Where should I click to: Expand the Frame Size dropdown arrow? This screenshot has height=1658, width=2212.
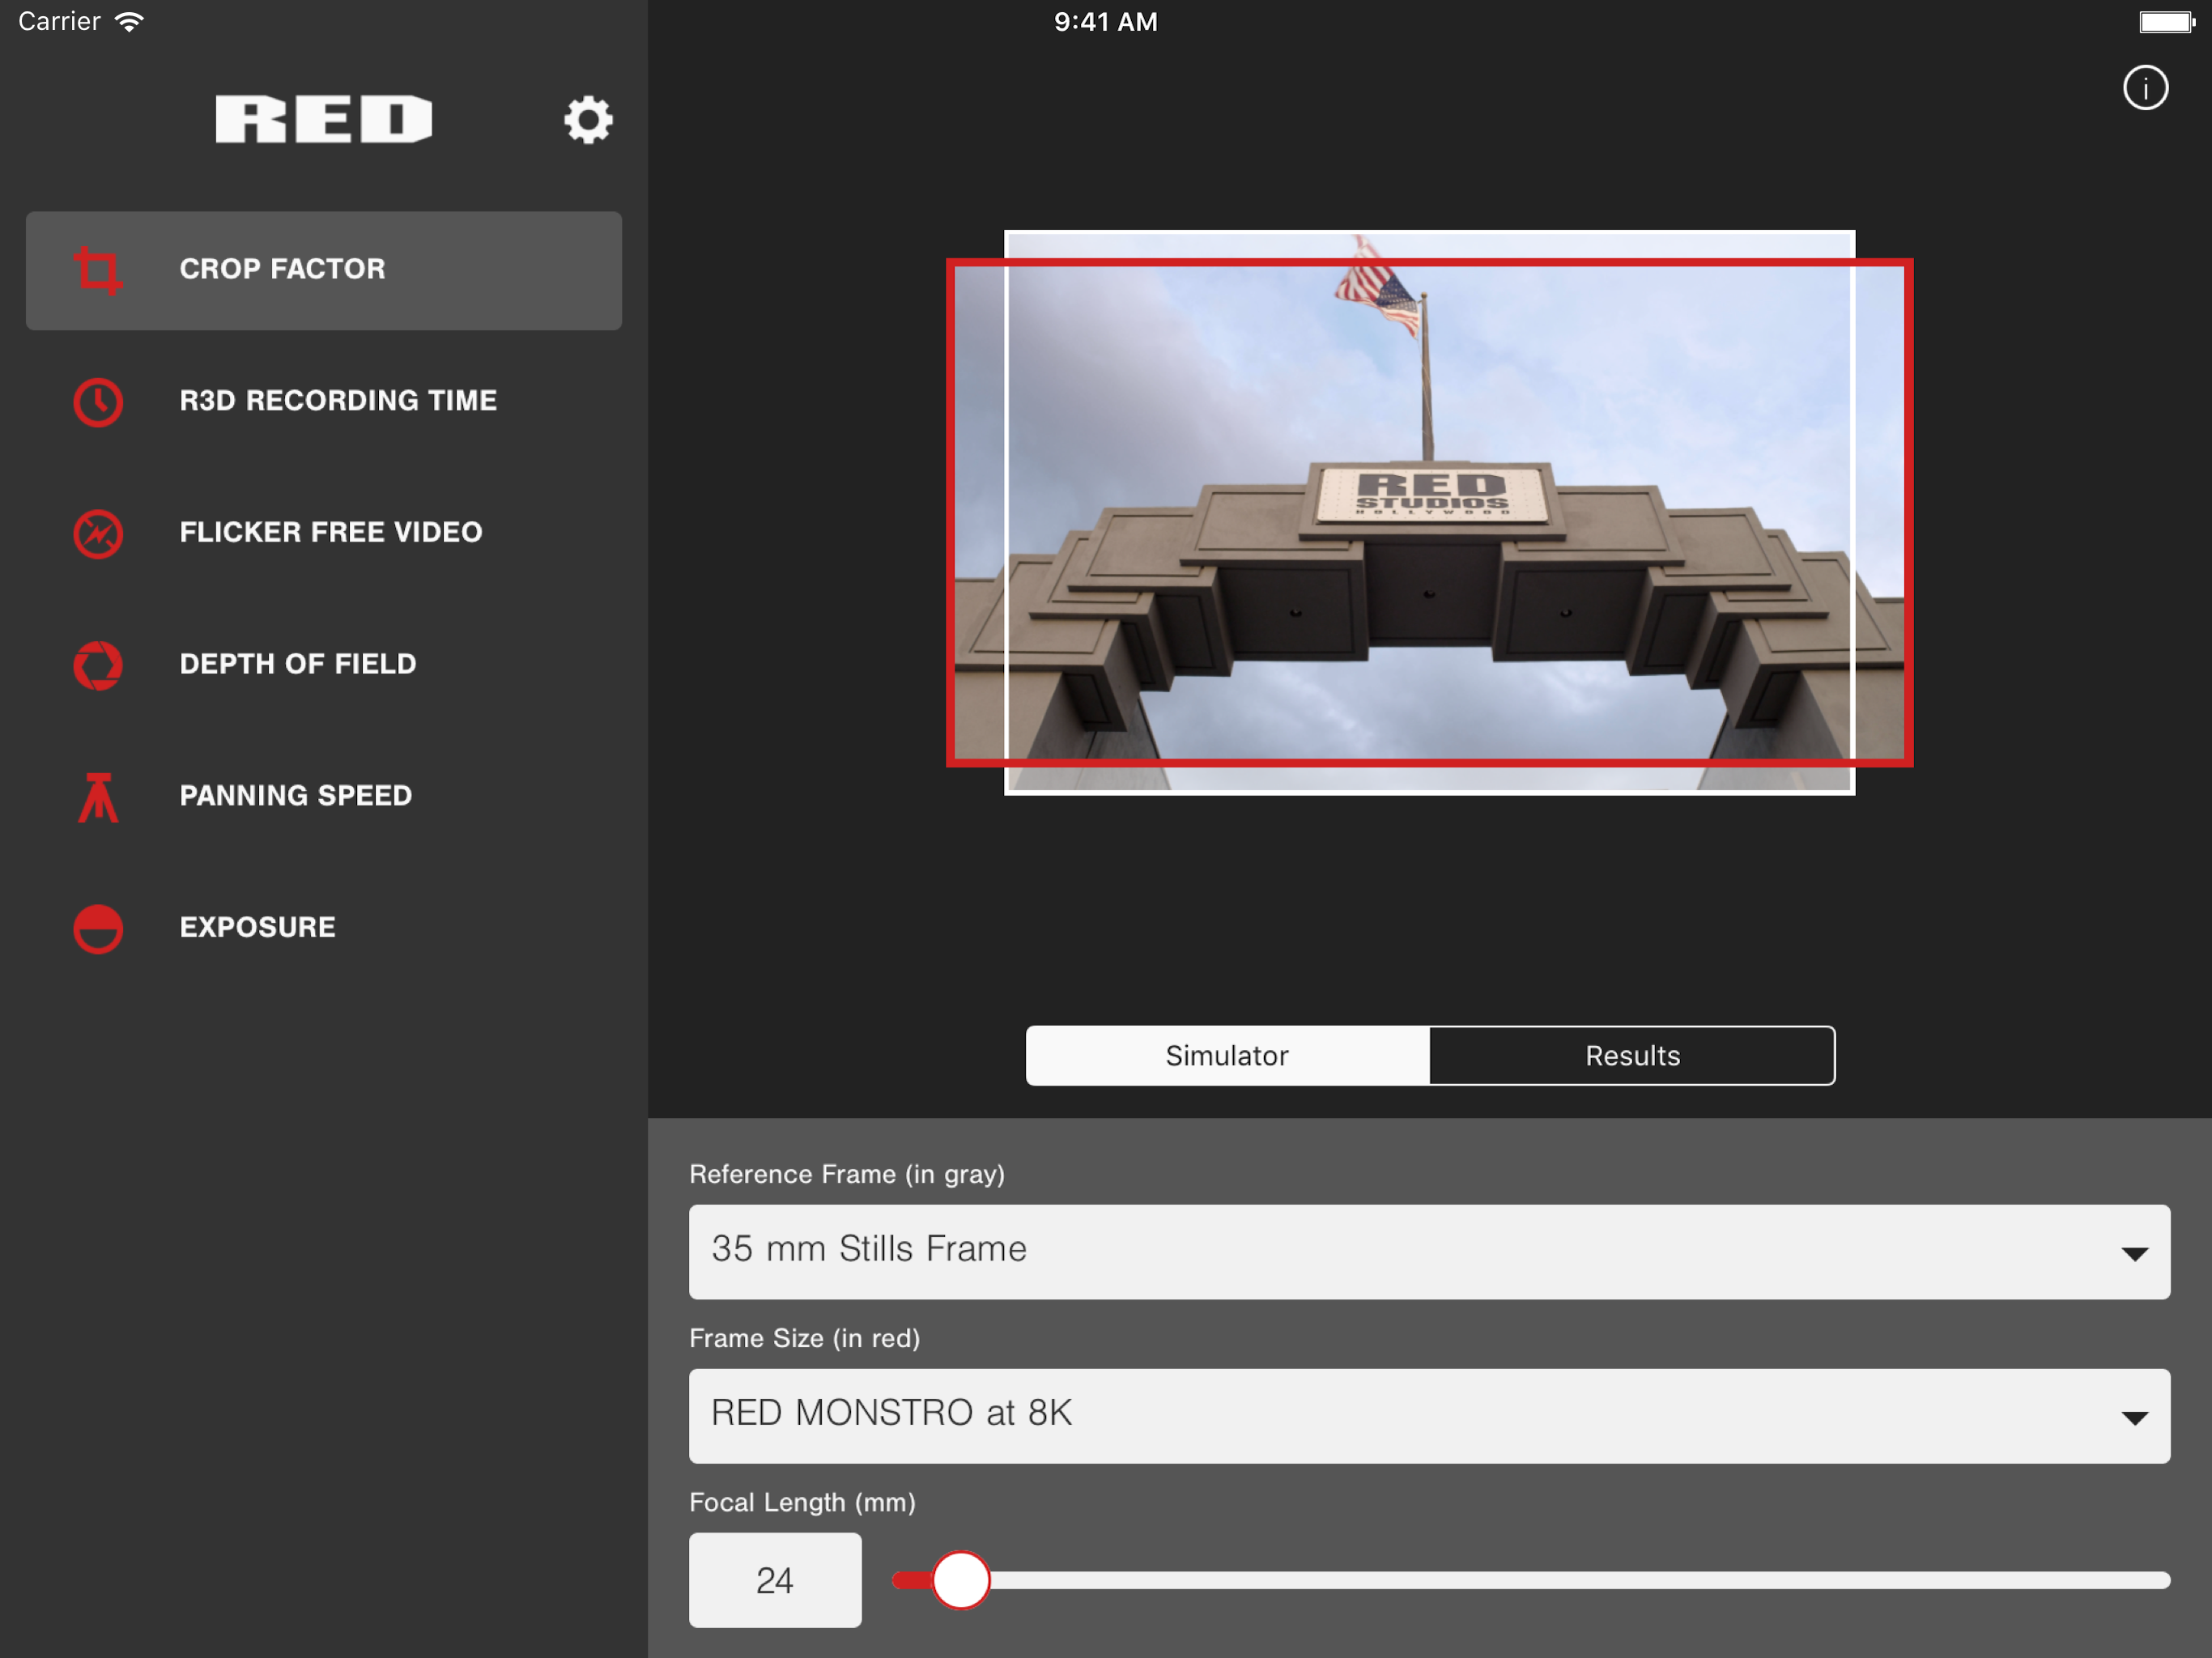(2134, 1418)
